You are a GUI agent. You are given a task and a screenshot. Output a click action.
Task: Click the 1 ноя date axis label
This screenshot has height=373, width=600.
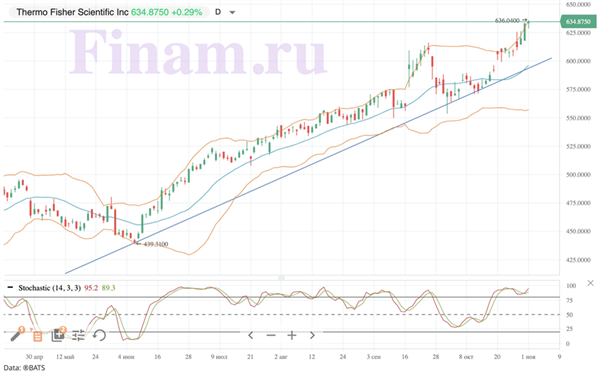tap(528, 357)
